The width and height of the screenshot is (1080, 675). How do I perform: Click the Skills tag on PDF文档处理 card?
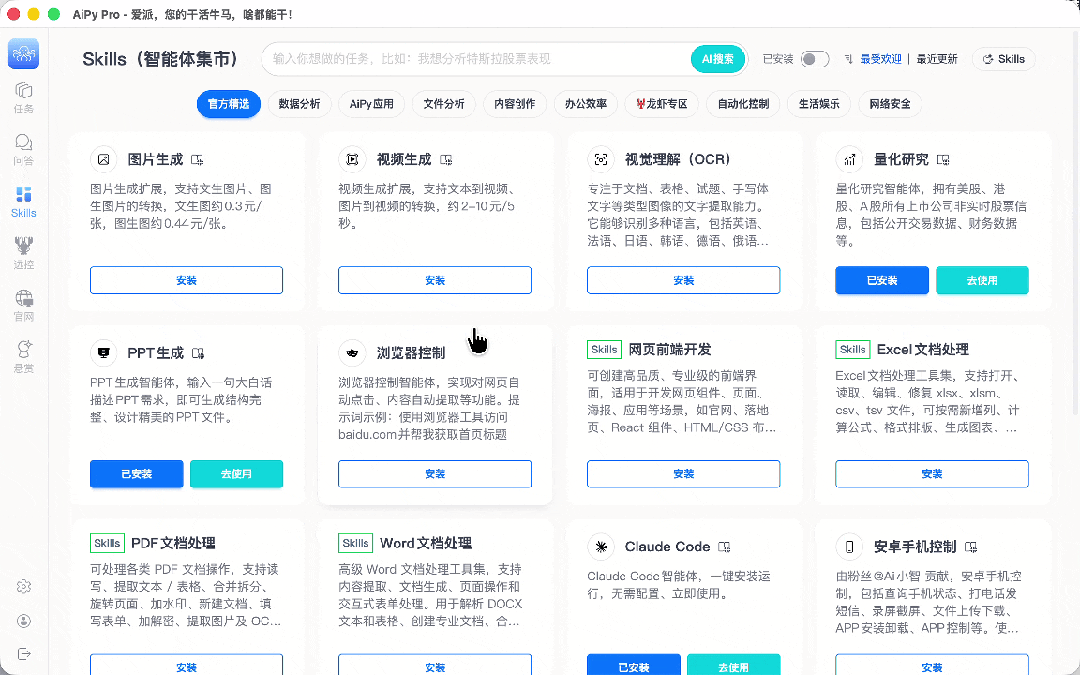pos(107,543)
